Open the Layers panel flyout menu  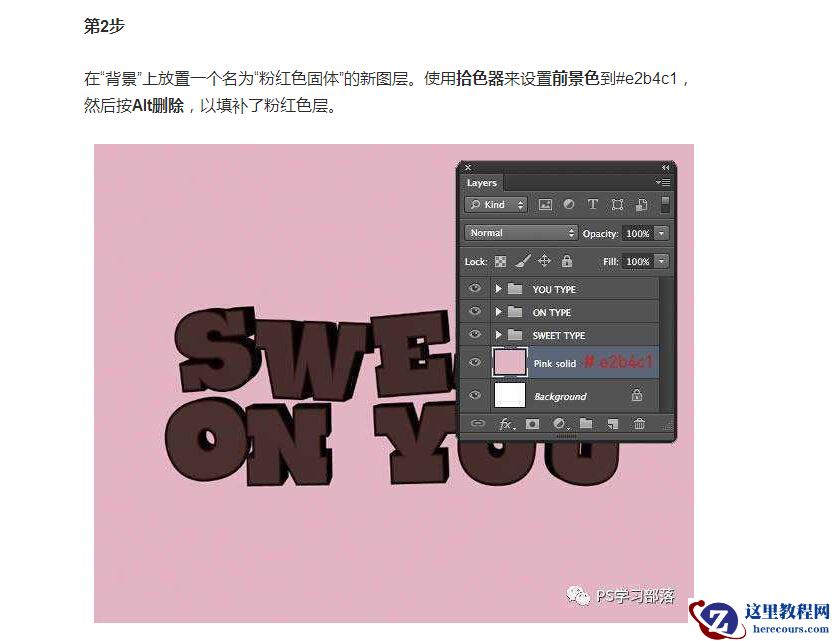click(664, 180)
